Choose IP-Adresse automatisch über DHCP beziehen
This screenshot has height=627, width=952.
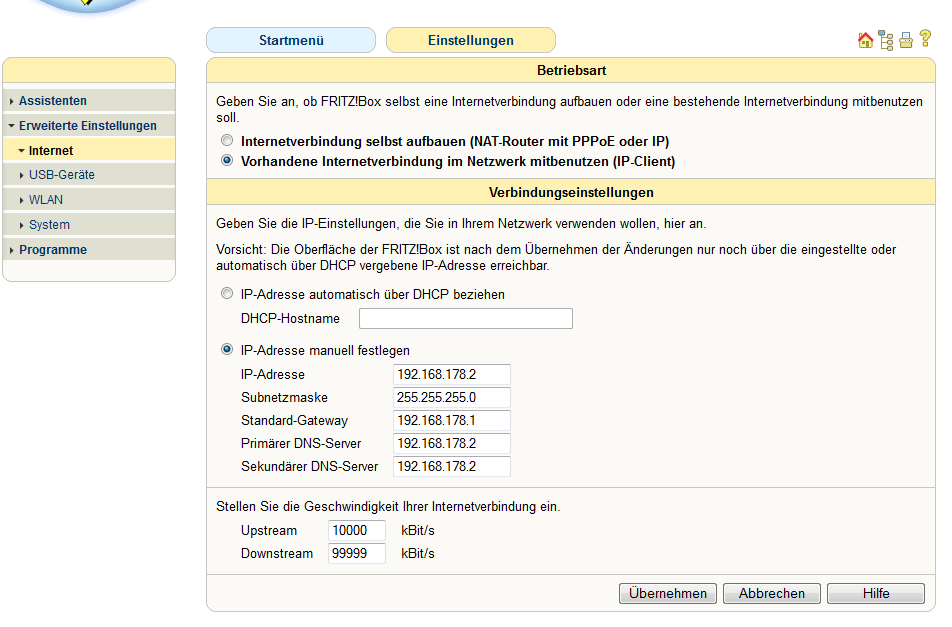pos(227,294)
